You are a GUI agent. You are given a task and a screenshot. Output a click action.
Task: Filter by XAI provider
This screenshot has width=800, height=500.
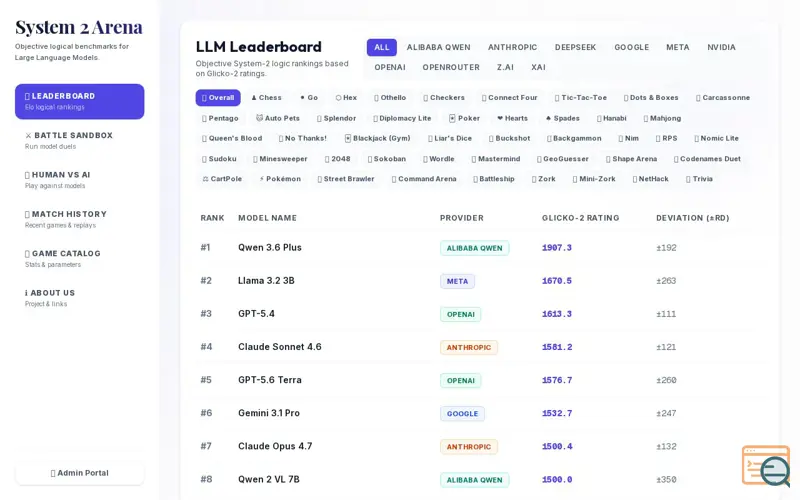(x=538, y=67)
